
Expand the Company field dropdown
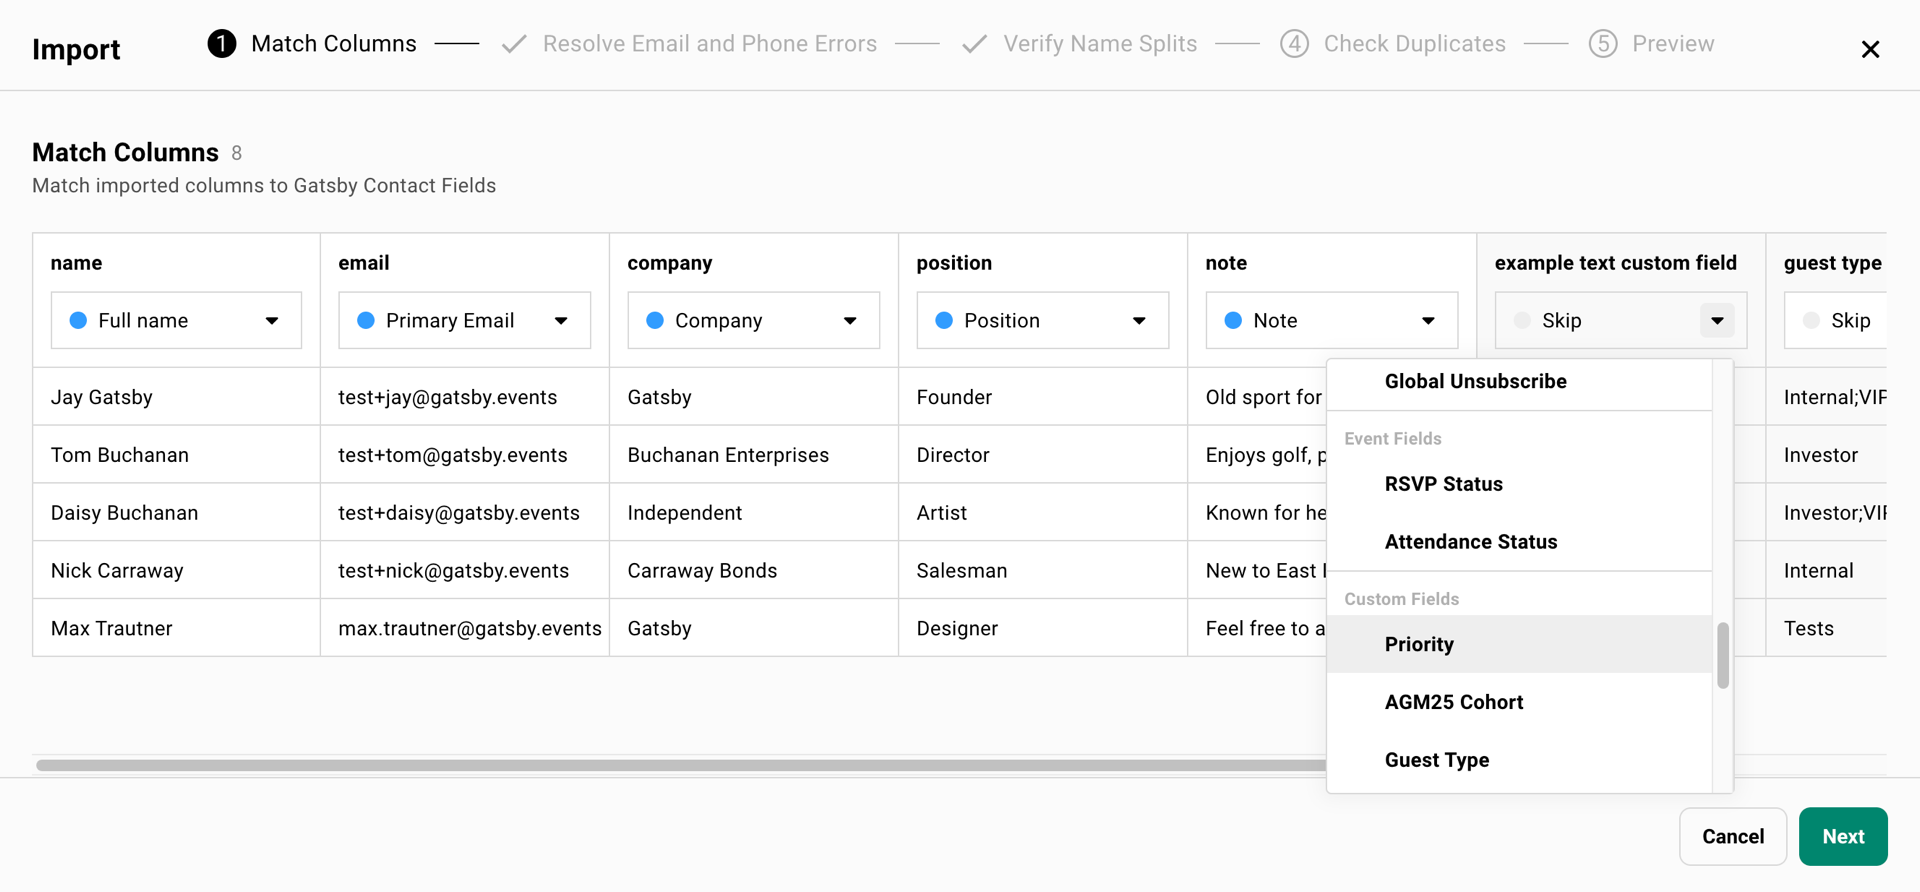coord(850,321)
